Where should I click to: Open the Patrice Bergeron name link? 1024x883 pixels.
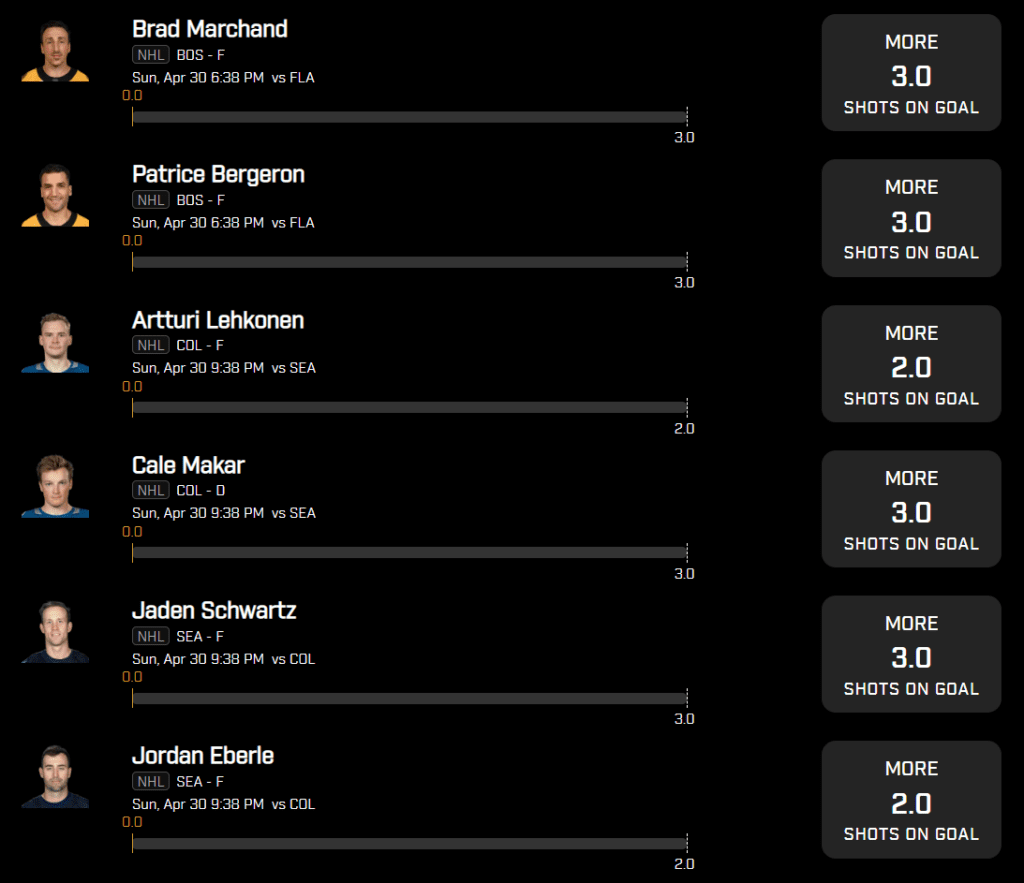[x=218, y=175]
